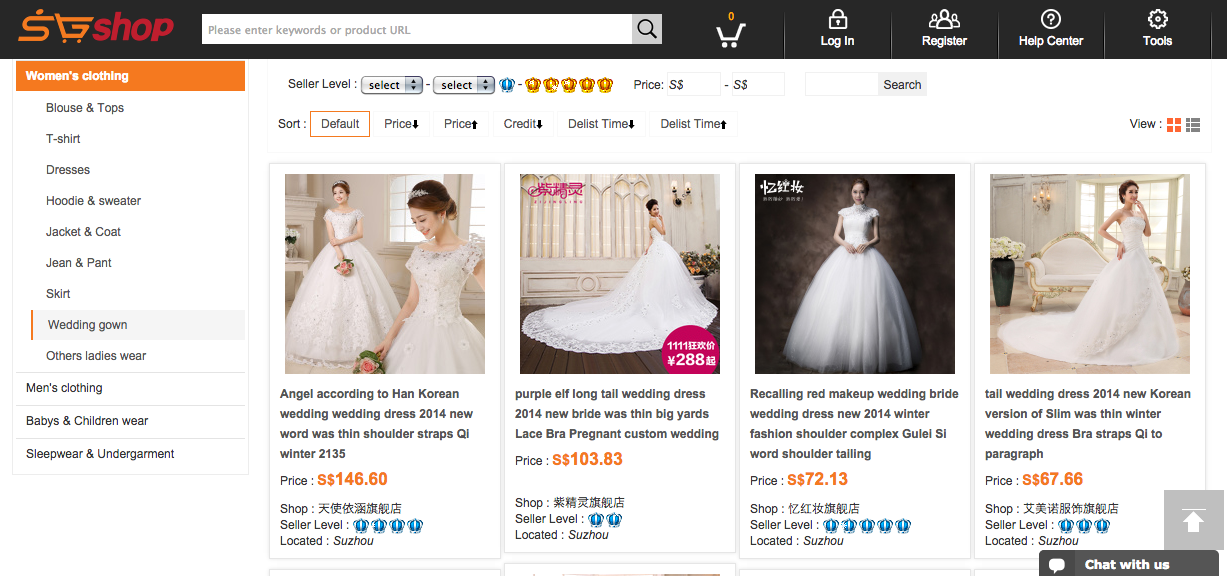Open the Help Center question icon
1227x576 pixels.
[x=1050, y=20]
